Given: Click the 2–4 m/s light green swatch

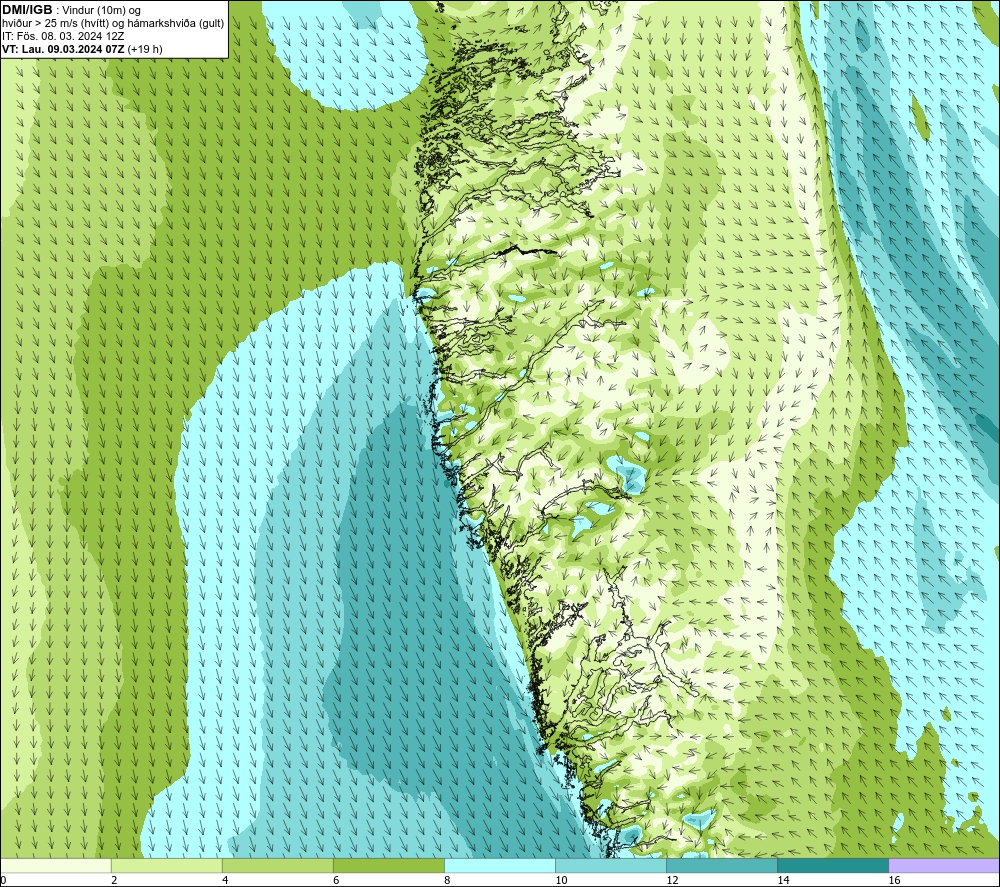Looking at the screenshot, I should tap(166, 865).
